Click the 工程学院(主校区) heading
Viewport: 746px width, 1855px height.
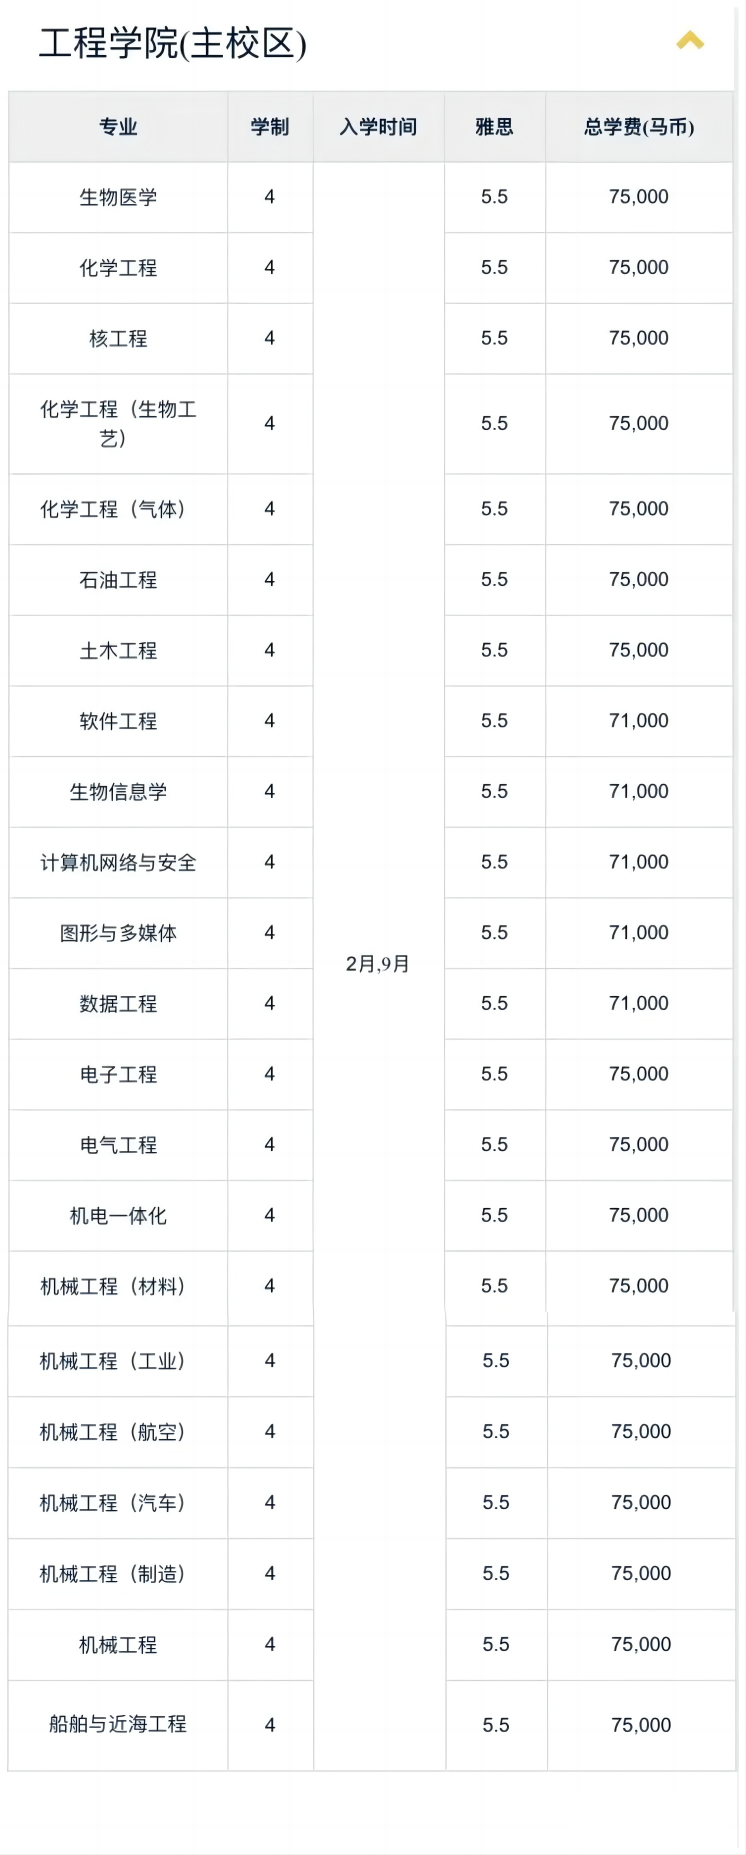click(172, 43)
